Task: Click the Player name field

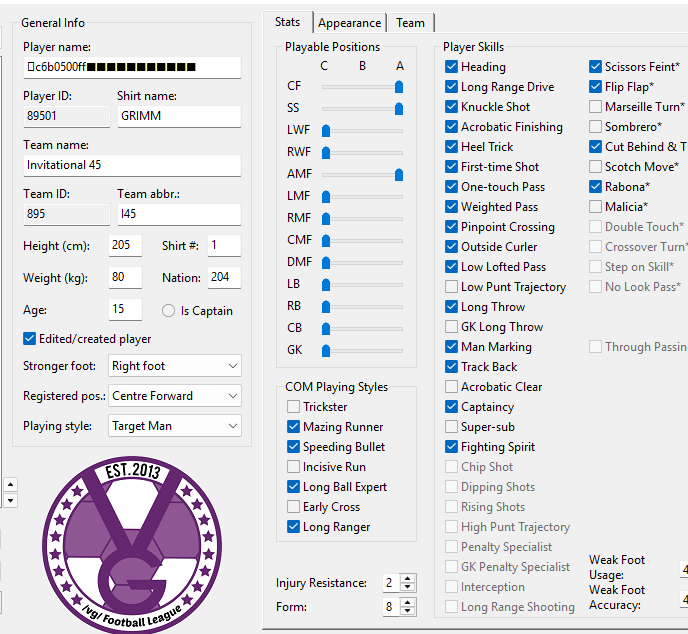Action: 132,67
